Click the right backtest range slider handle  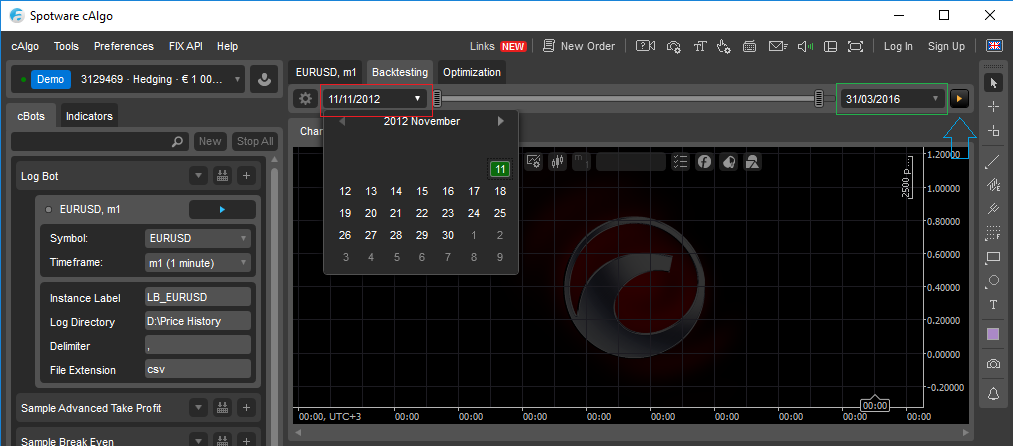pos(819,99)
